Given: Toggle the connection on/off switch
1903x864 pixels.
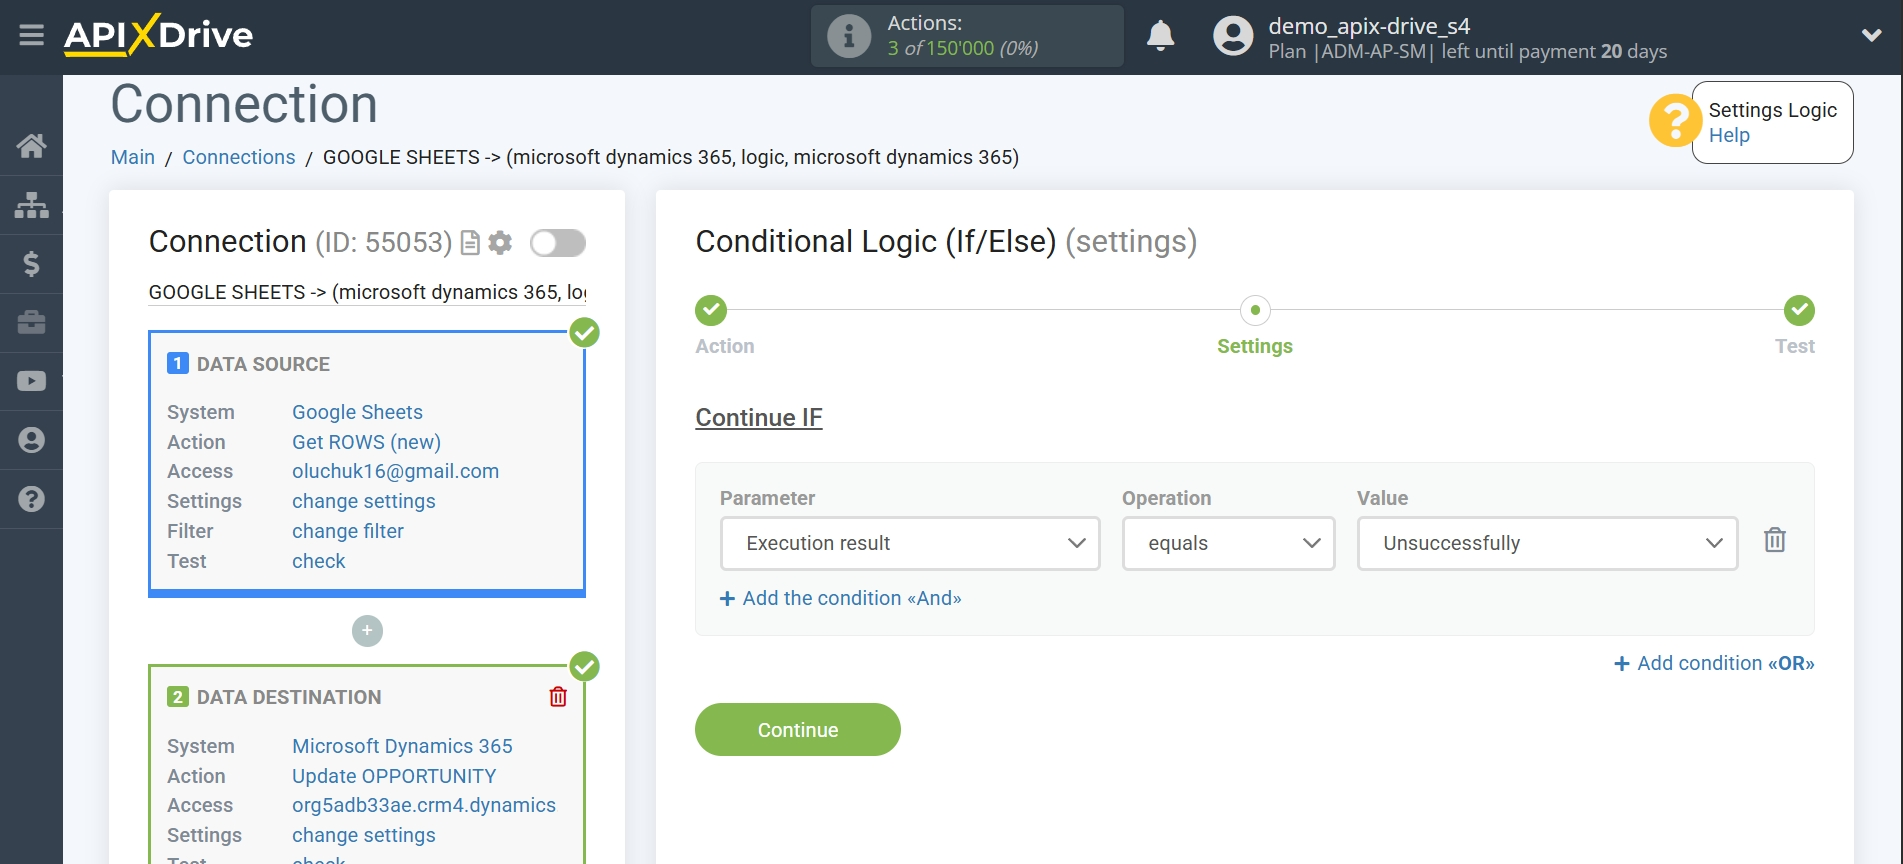Looking at the screenshot, I should pos(558,243).
